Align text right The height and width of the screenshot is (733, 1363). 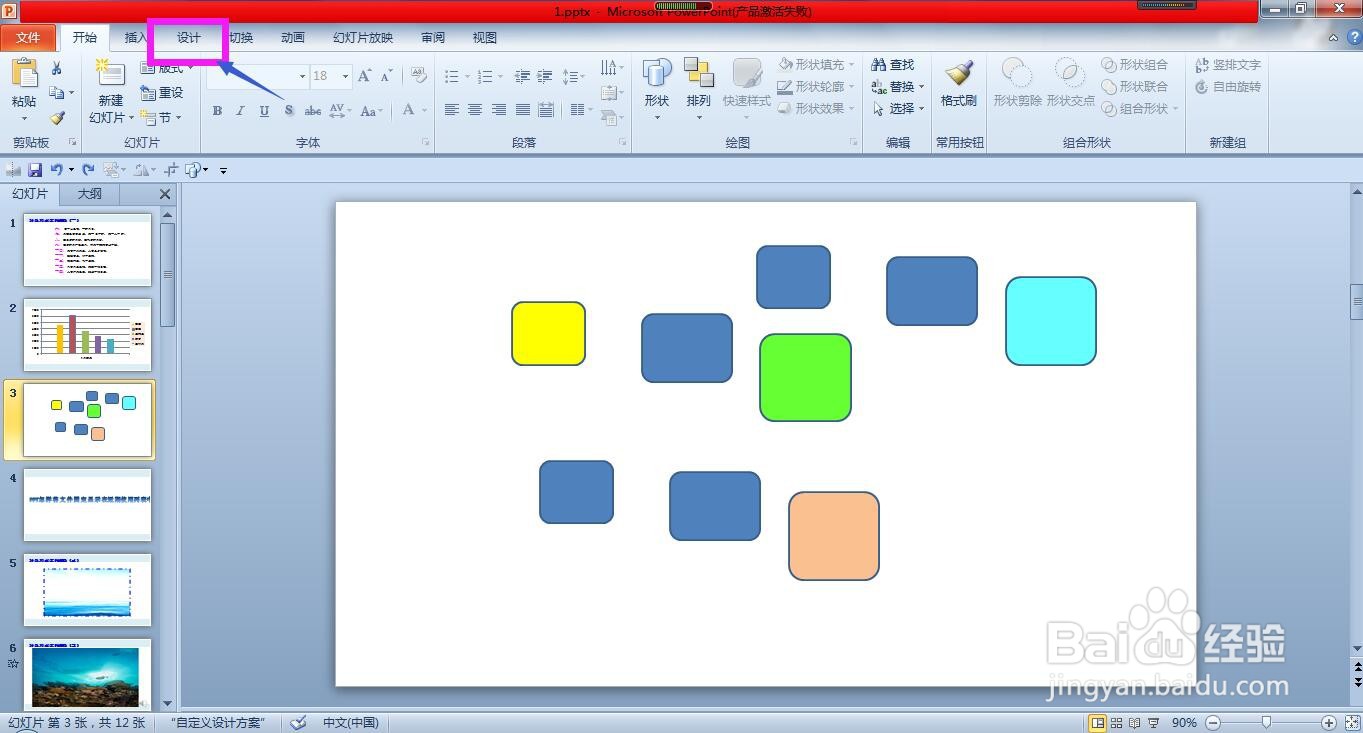click(x=499, y=110)
